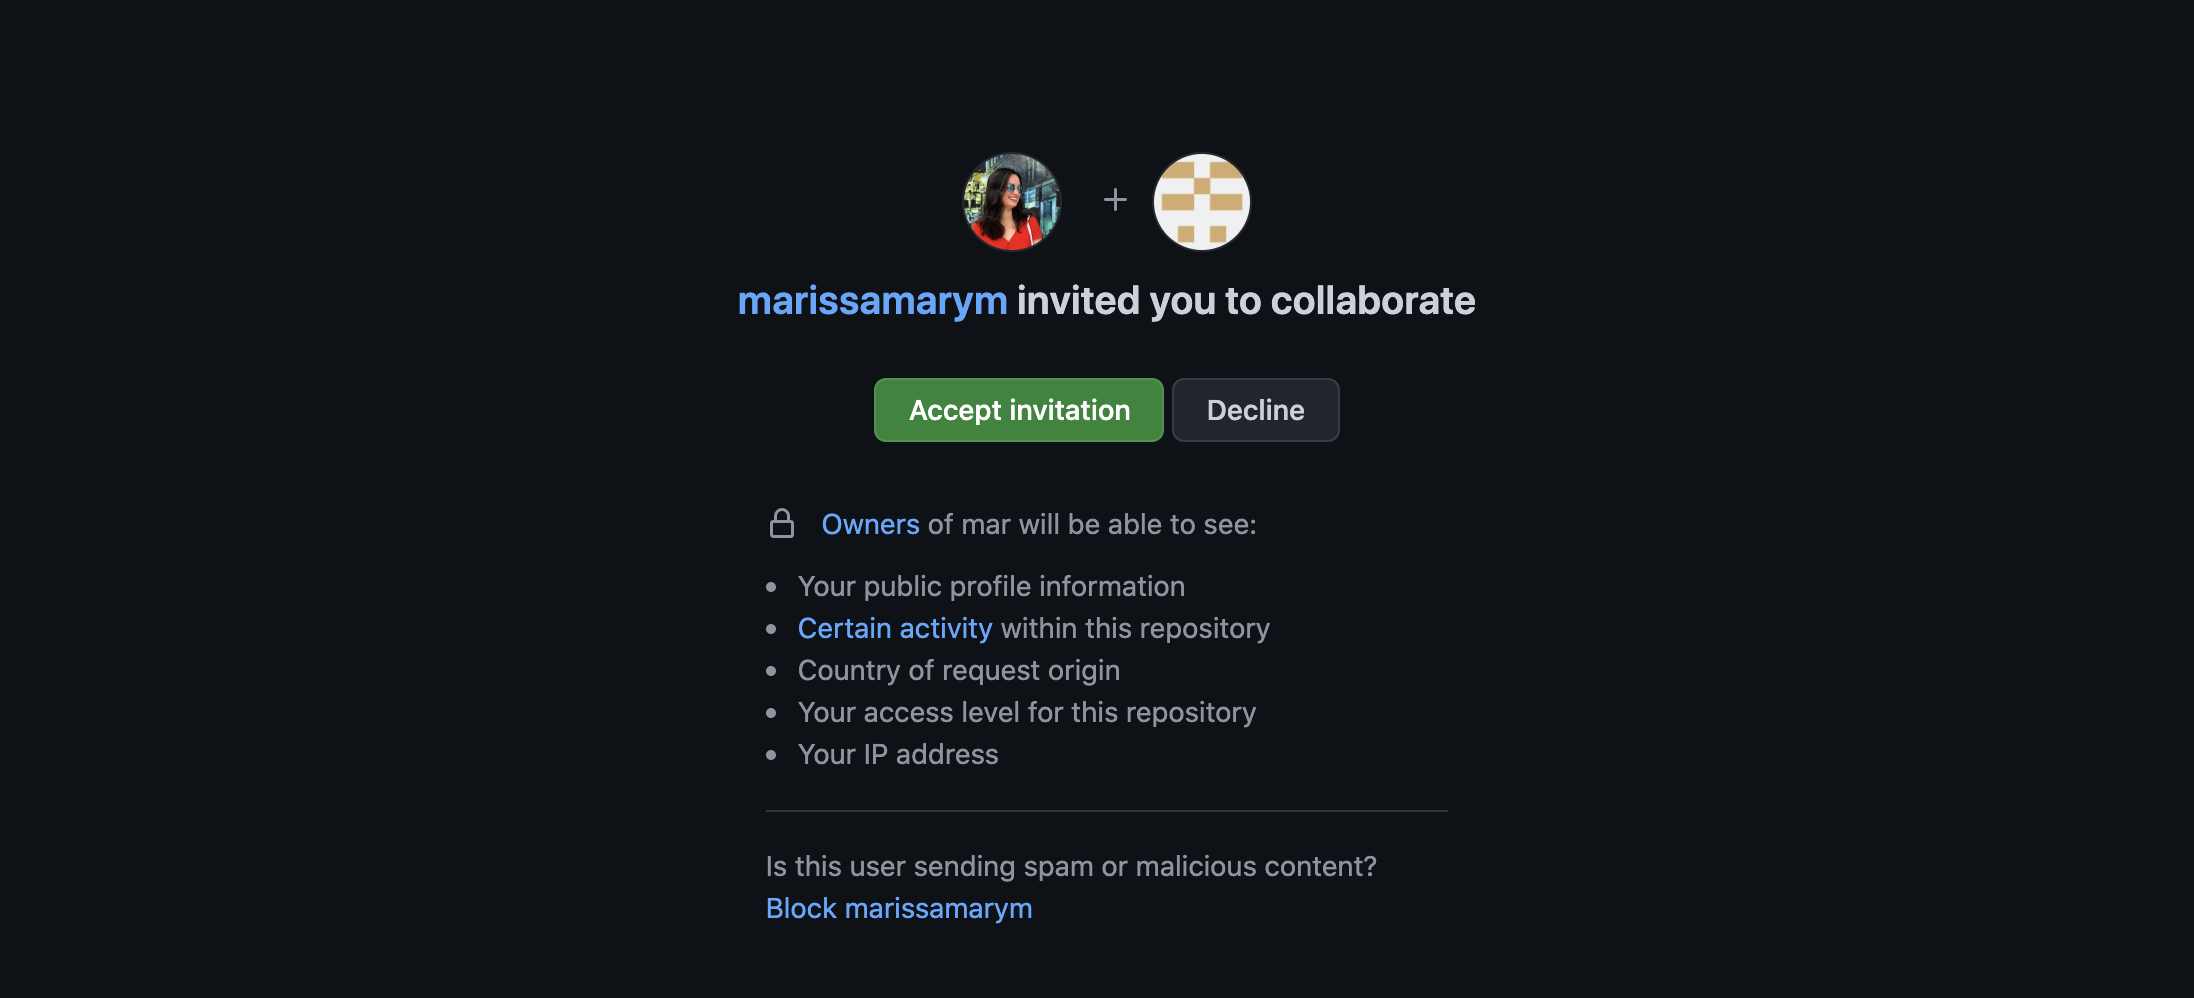Click the horizontal divider above the spam question
Image resolution: width=2194 pixels, height=998 pixels.
(1107, 811)
